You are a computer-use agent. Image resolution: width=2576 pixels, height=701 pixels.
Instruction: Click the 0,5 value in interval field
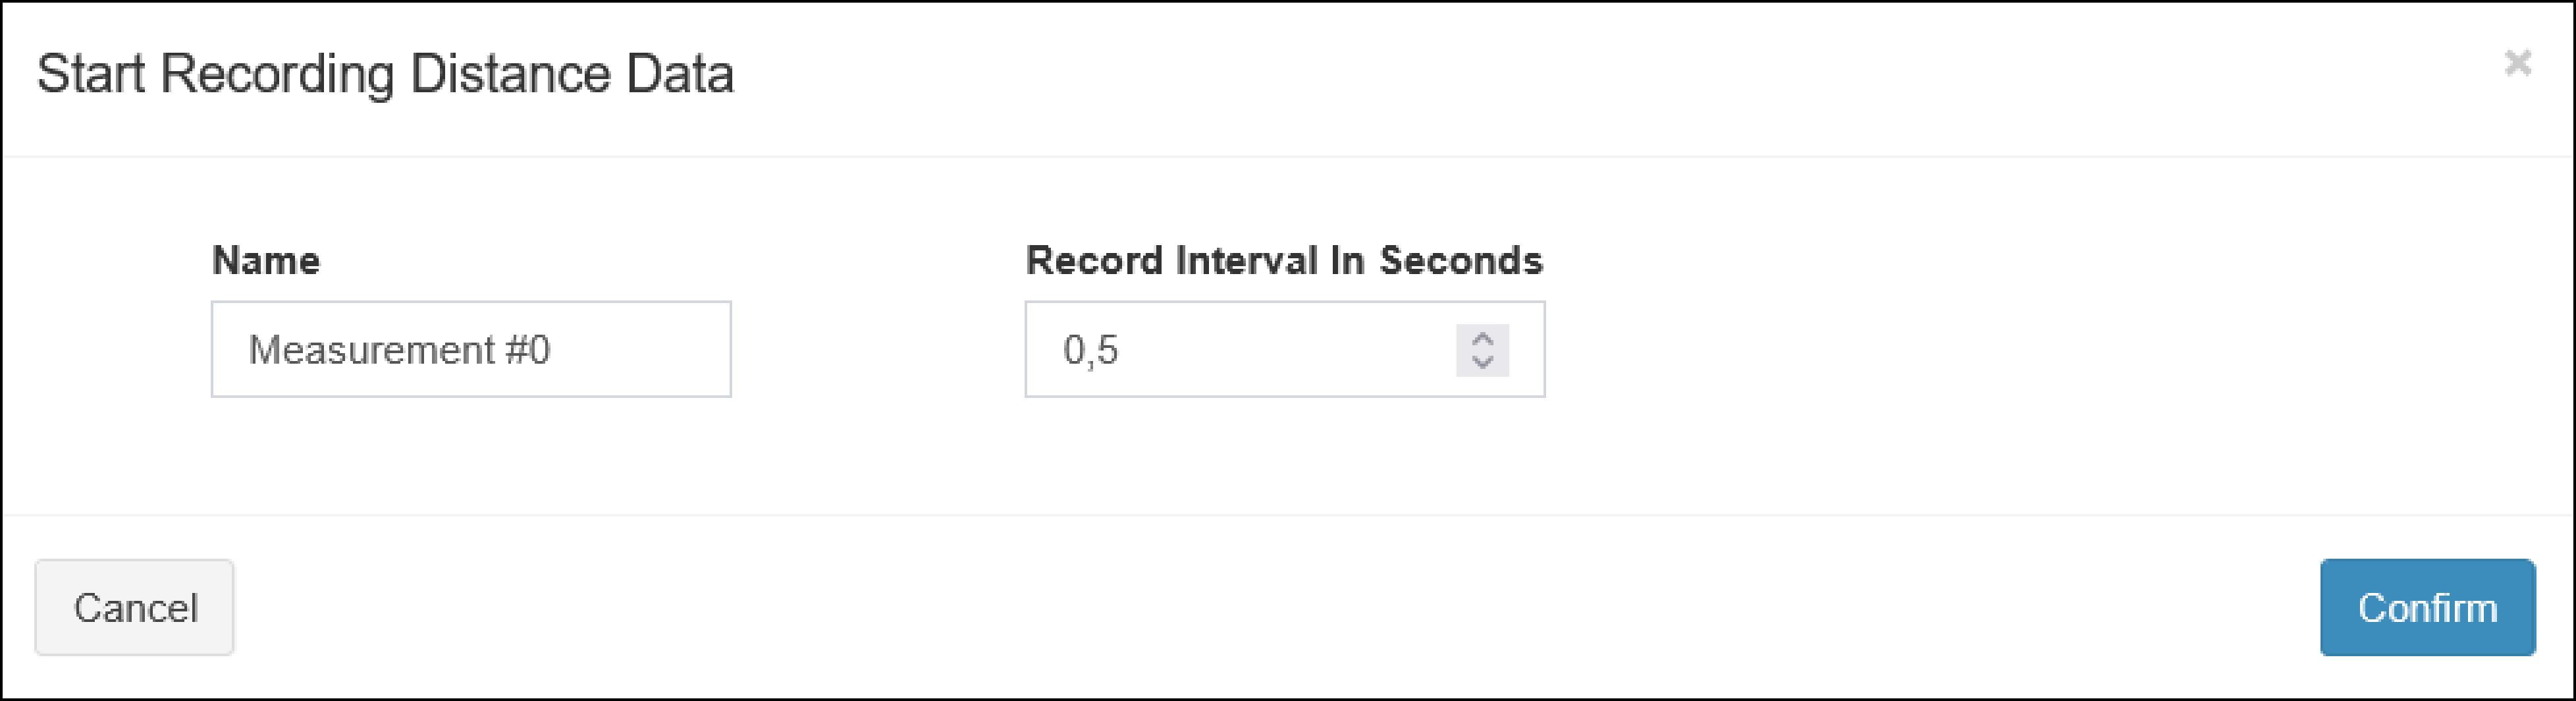pyautogui.click(x=1091, y=350)
